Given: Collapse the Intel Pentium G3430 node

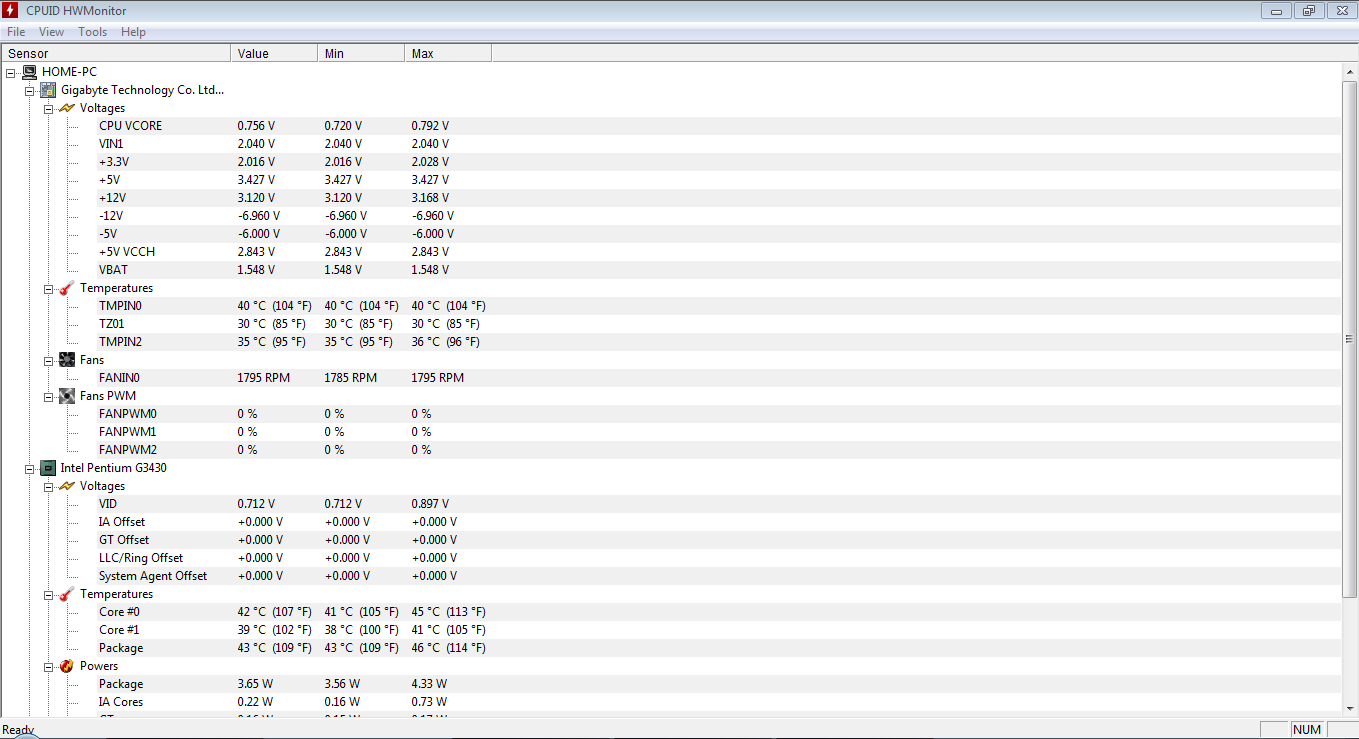Looking at the screenshot, I should point(29,468).
